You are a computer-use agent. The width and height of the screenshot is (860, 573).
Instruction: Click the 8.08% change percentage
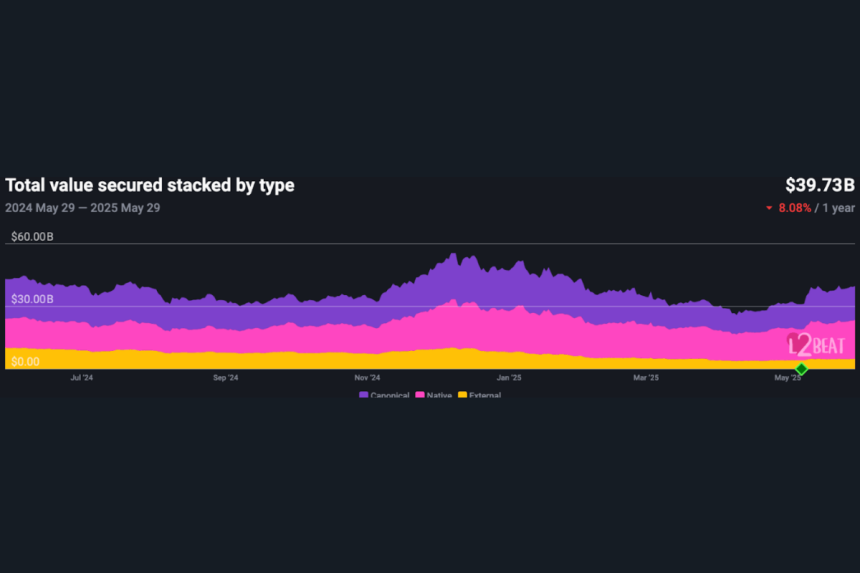click(793, 208)
